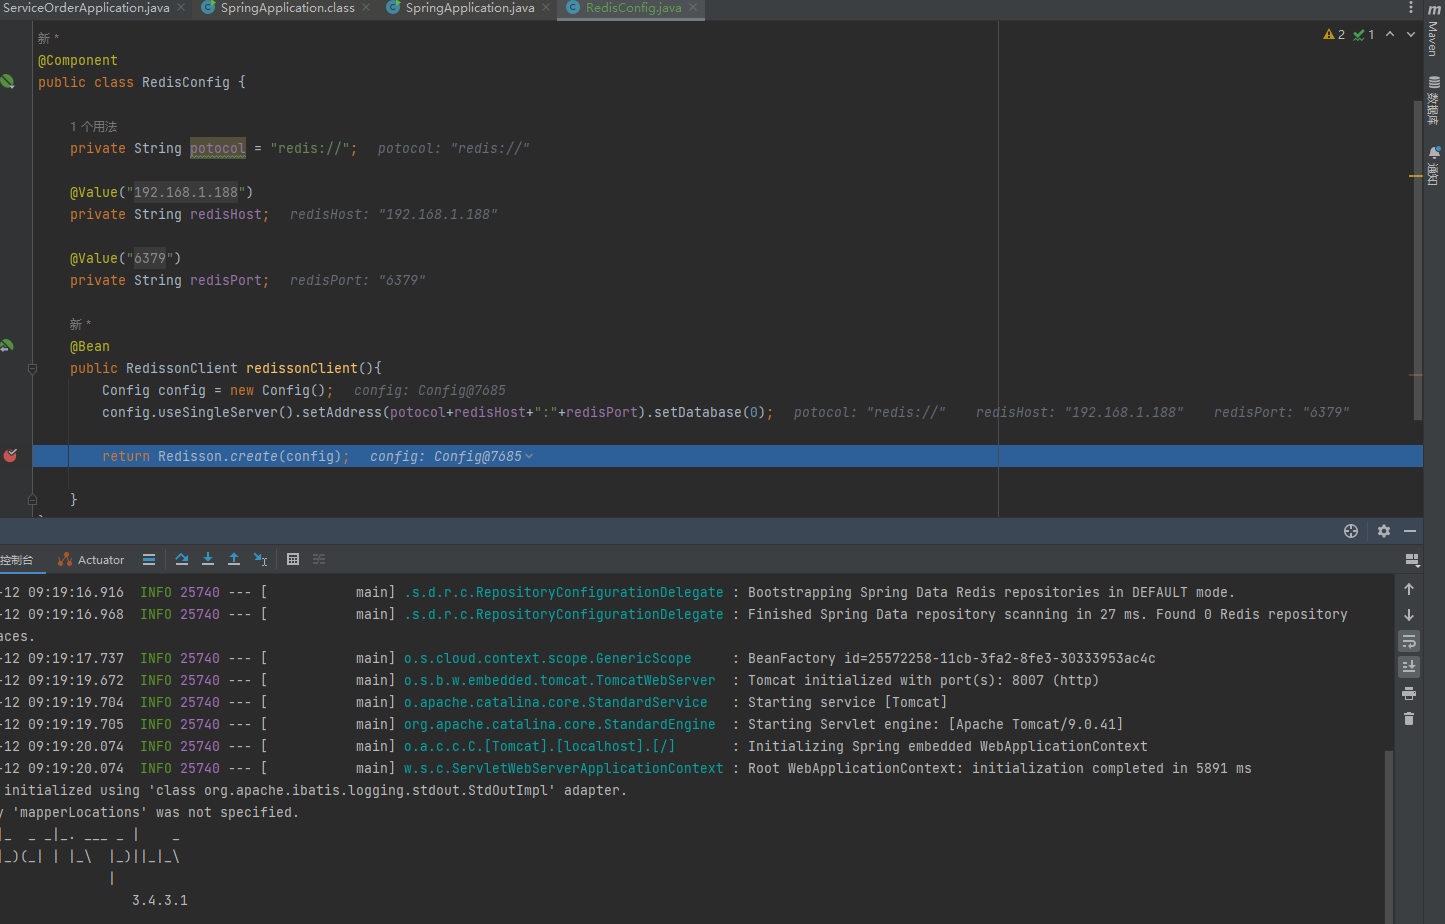Hide the debug tool window
Viewport: 1445px width, 924px height.
(1410, 531)
